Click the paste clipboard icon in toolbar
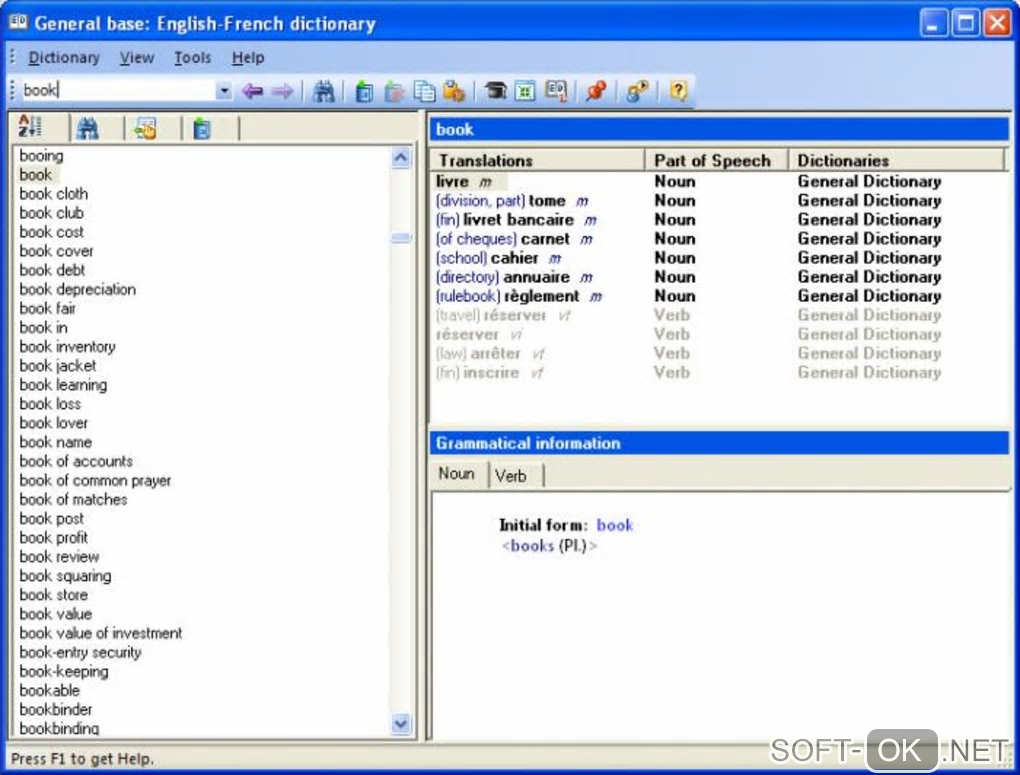 click(x=454, y=92)
